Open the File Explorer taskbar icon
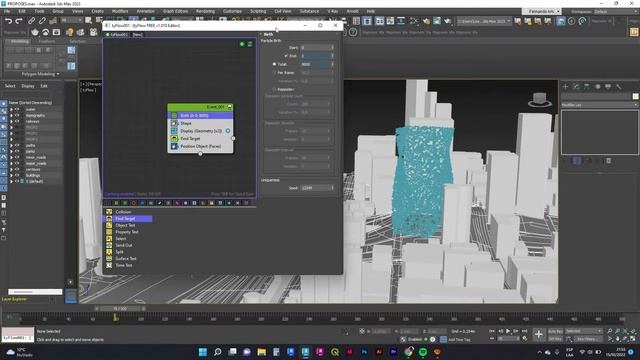Image resolution: width=640 pixels, height=360 pixels. click(x=262, y=352)
